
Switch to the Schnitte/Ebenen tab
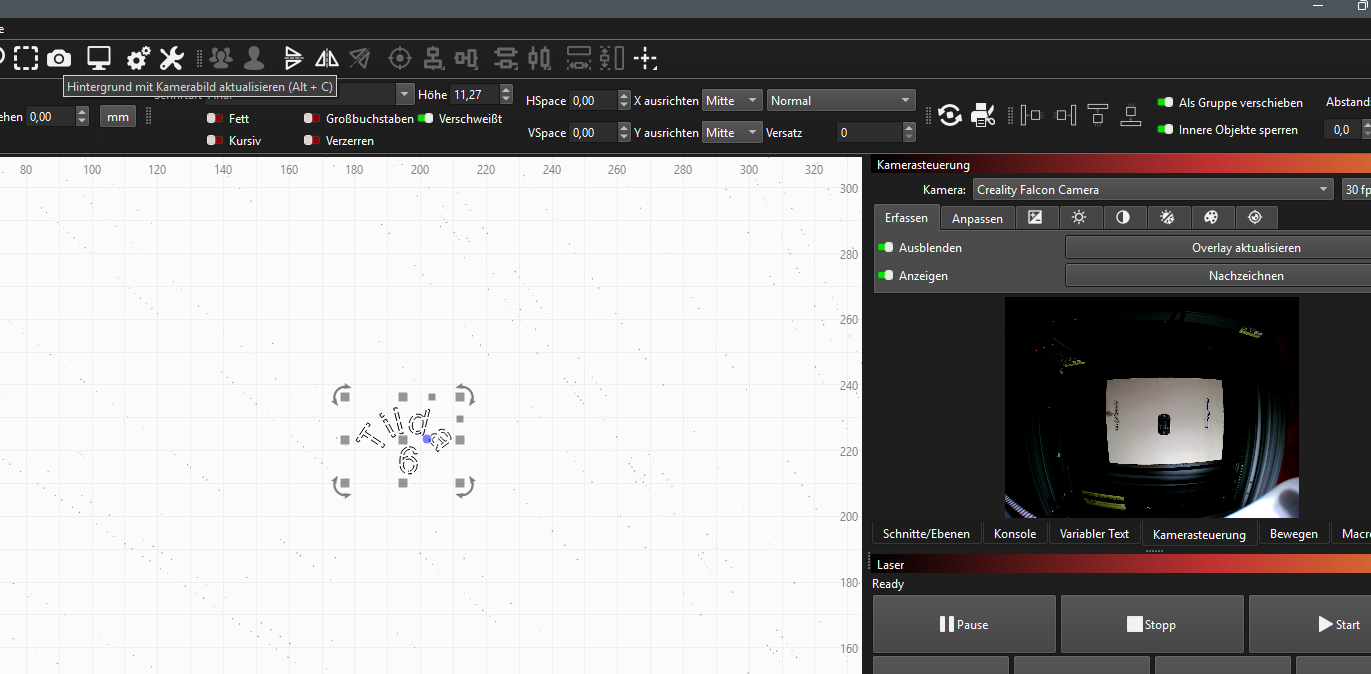point(926,534)
